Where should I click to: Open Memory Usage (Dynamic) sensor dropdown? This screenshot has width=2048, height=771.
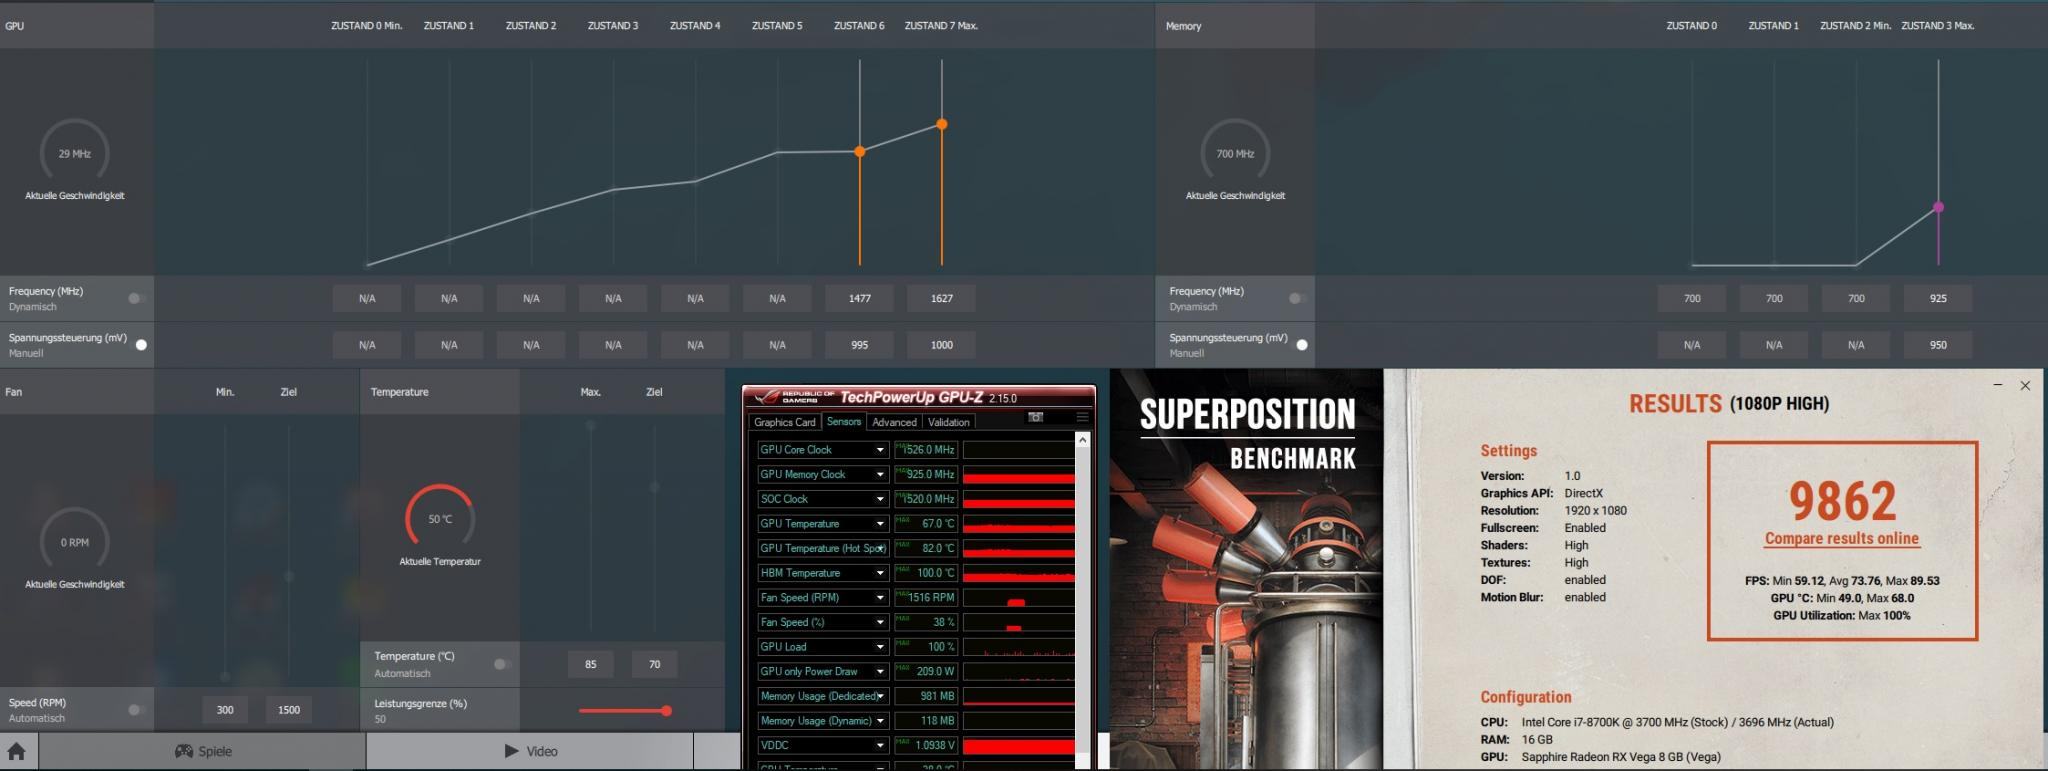[x=880, y=721]
